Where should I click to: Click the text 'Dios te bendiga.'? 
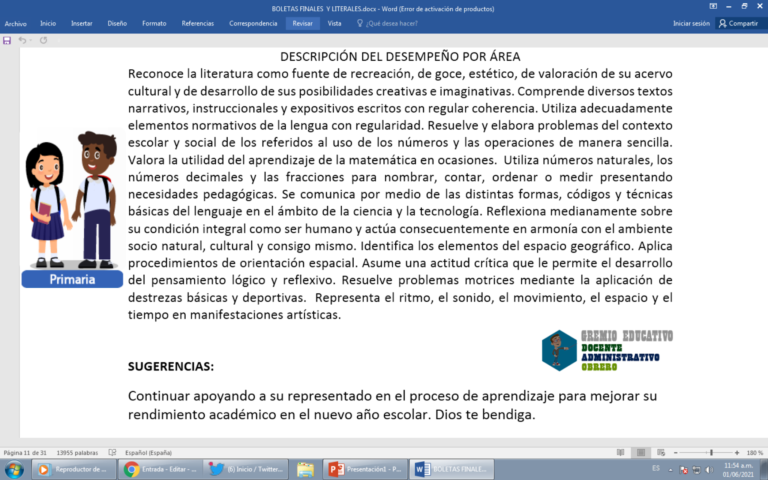click(x=485, y=414)
